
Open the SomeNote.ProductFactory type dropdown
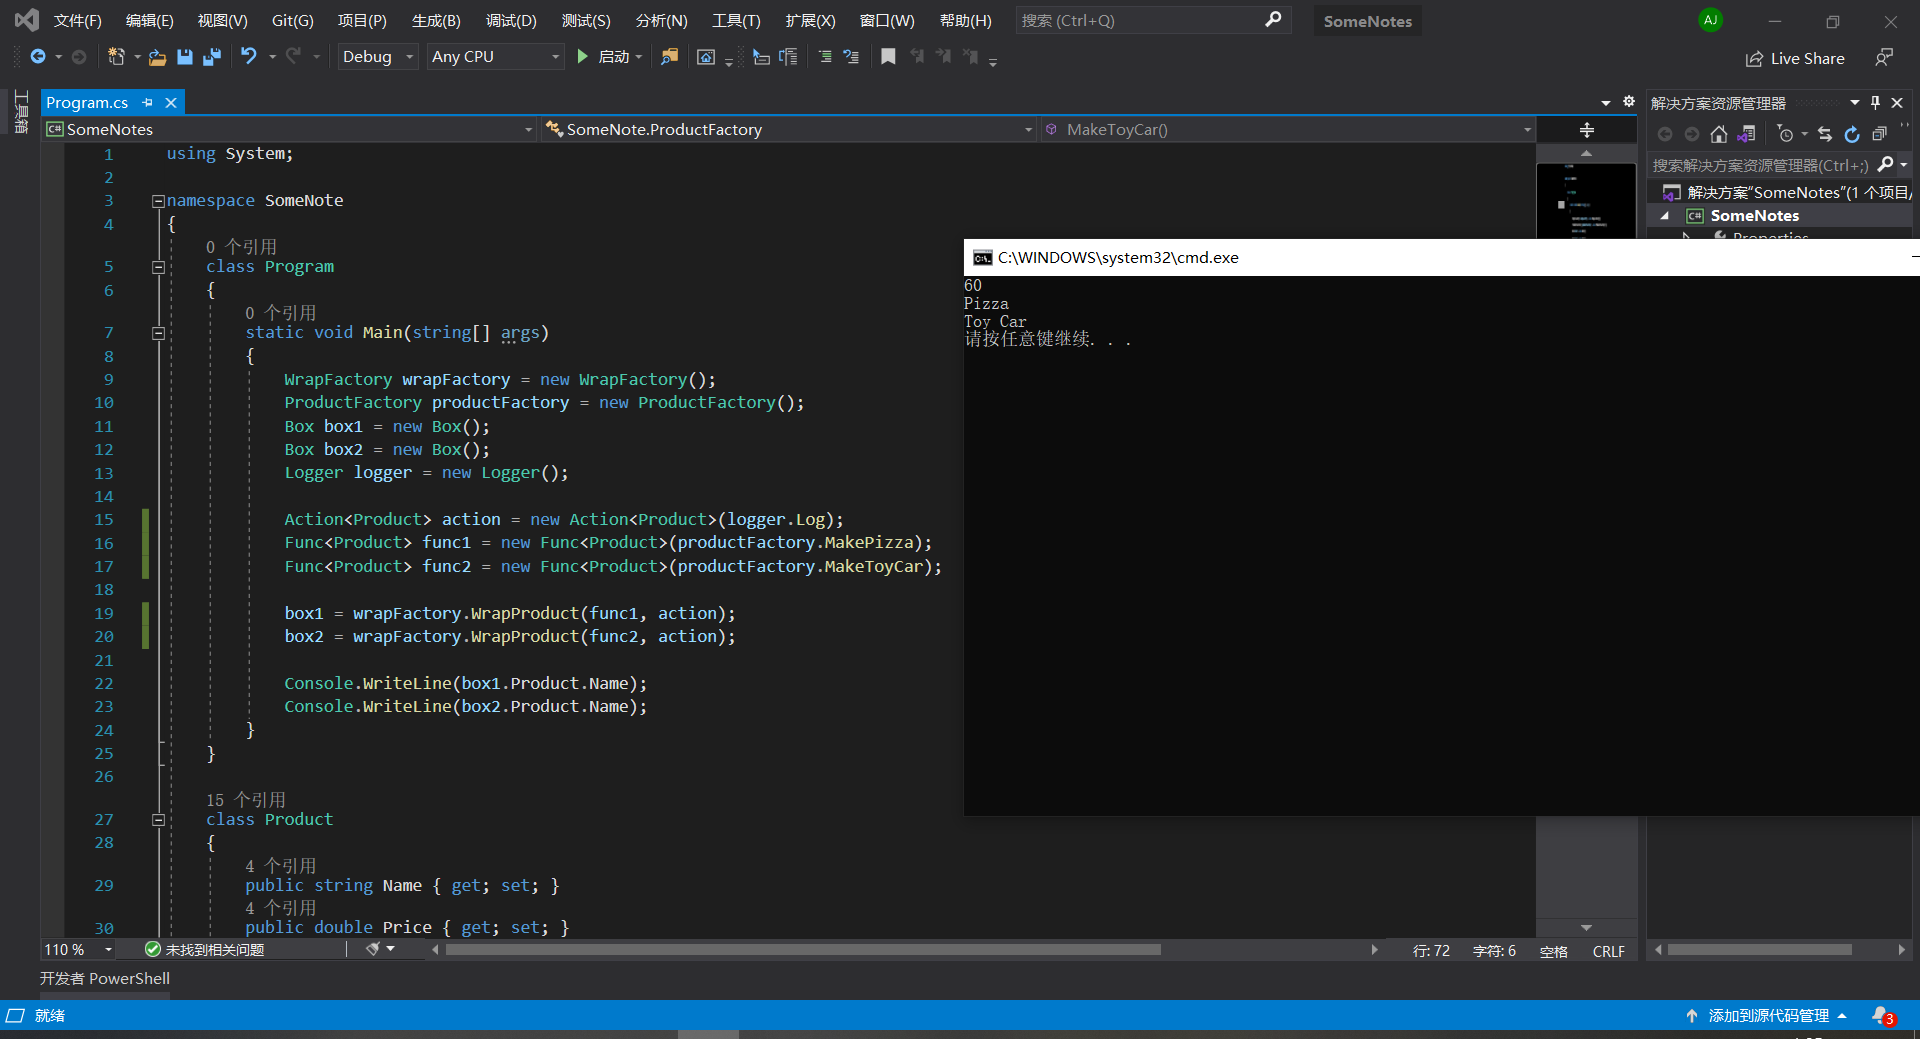pyautogui.click(x=789, y=130)
